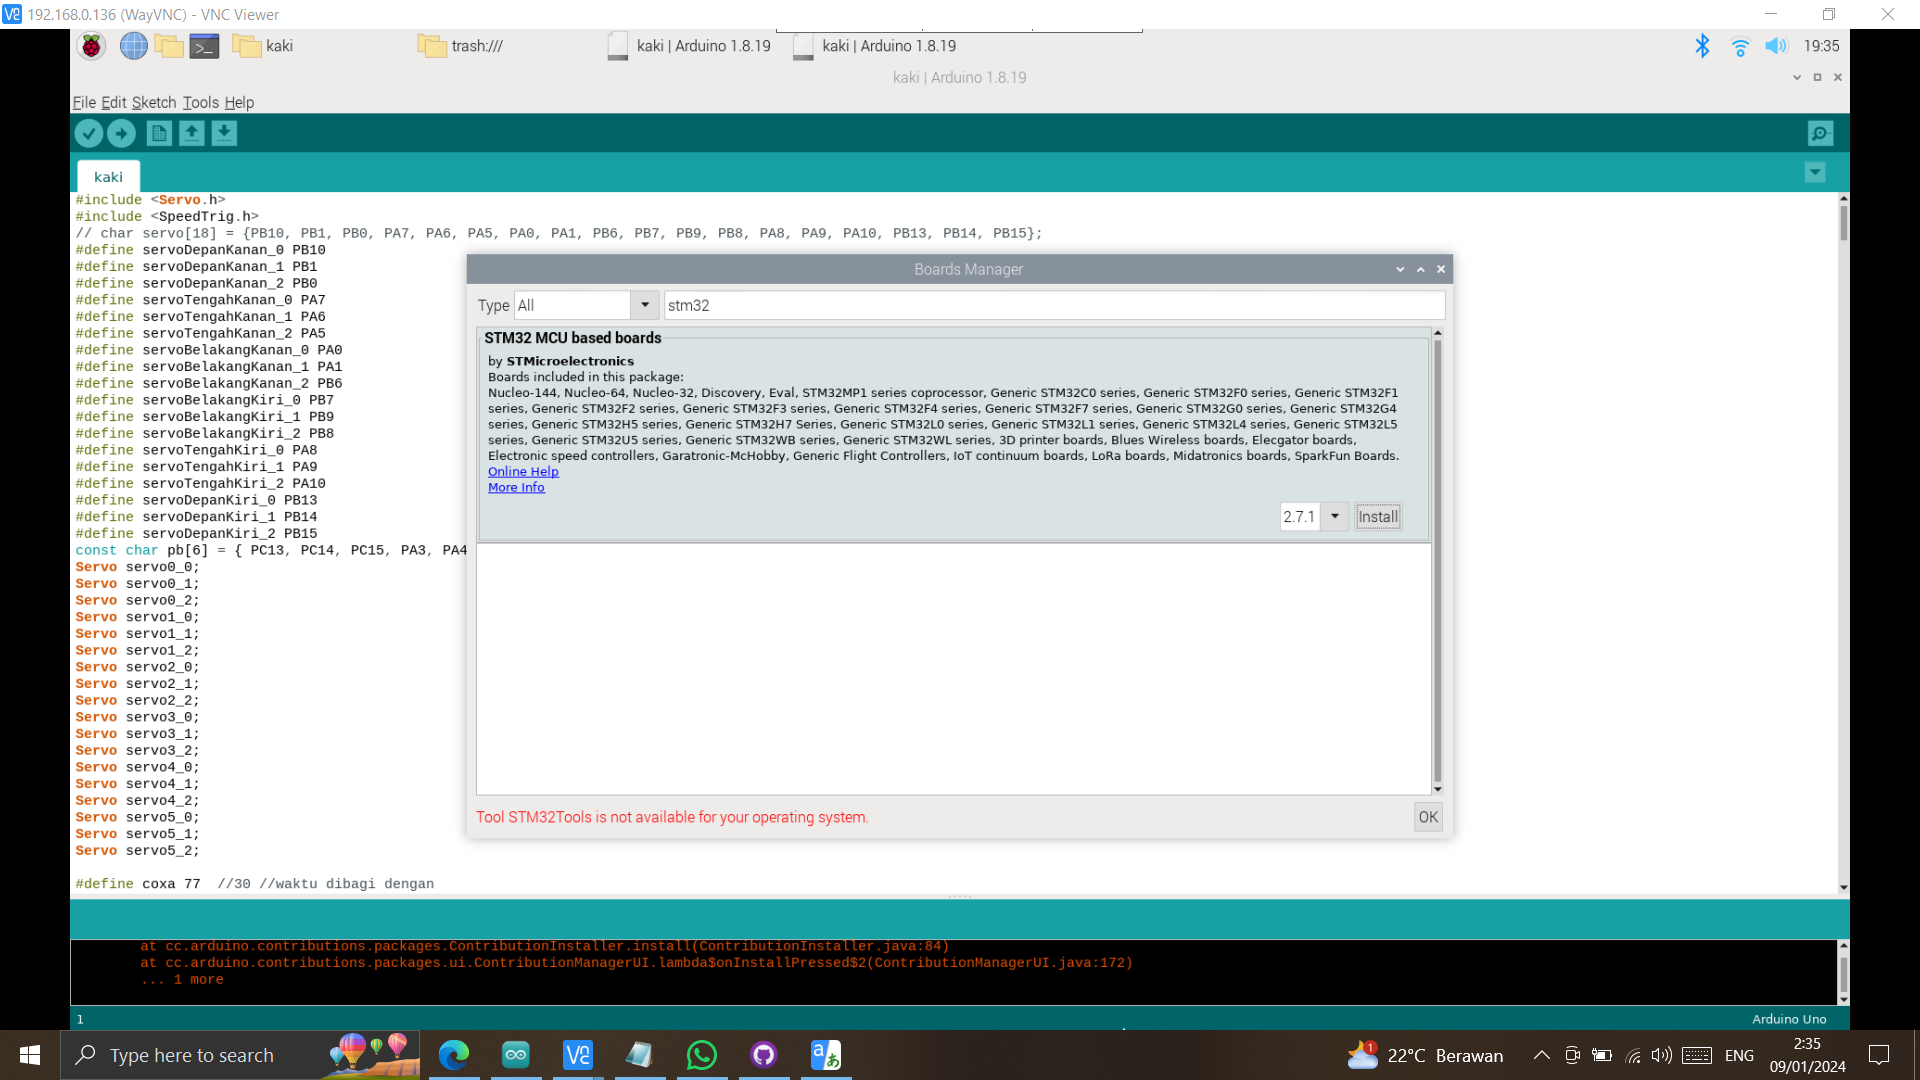Click the terminal icon in taskbar
The image size is (1920, 1080).
point(206,46)
